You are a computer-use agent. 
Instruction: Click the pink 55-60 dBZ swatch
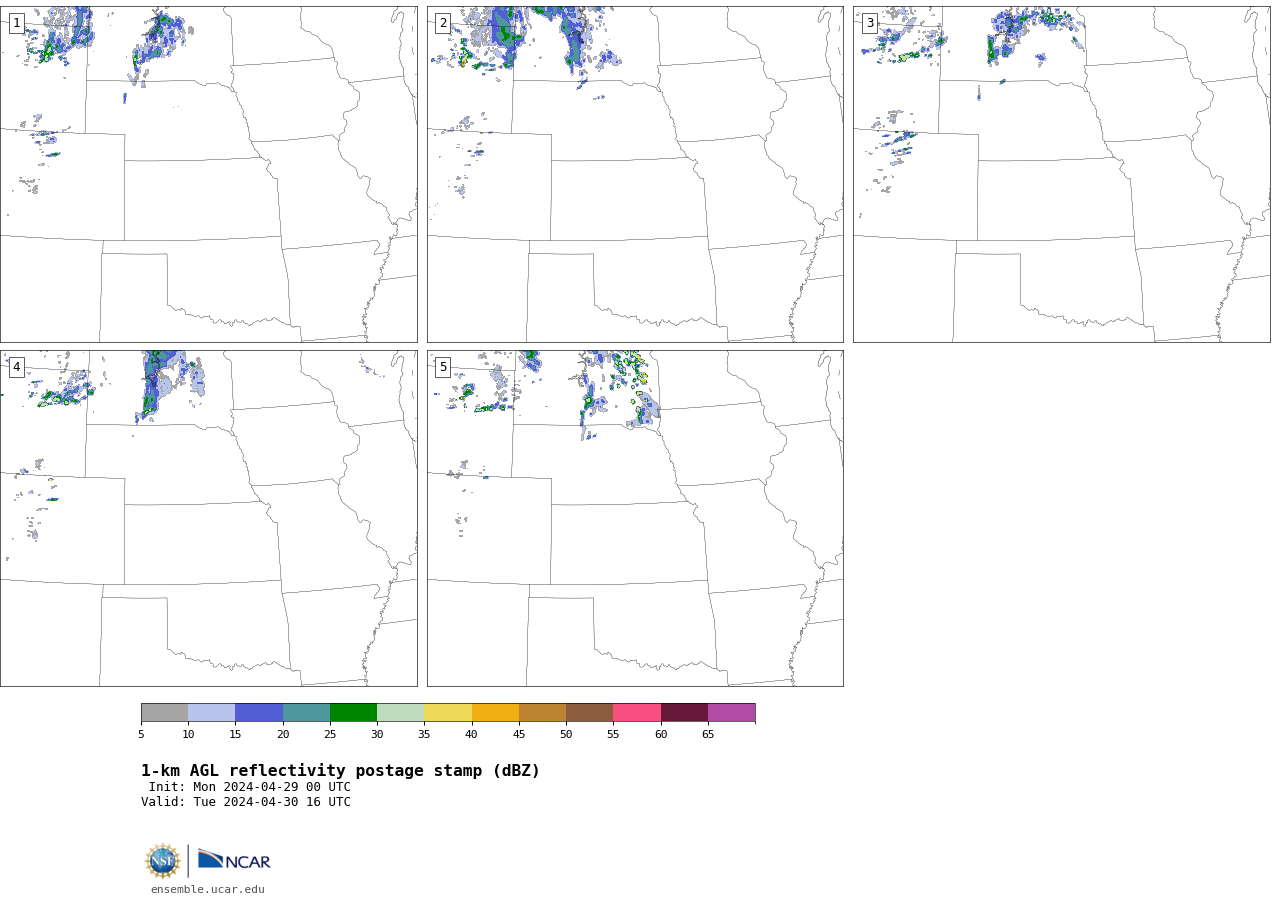[x=637, y=713]
